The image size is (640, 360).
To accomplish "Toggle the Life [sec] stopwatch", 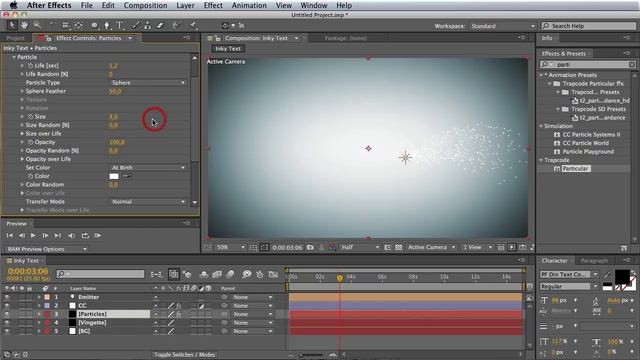I will click(x=30, y=65).
